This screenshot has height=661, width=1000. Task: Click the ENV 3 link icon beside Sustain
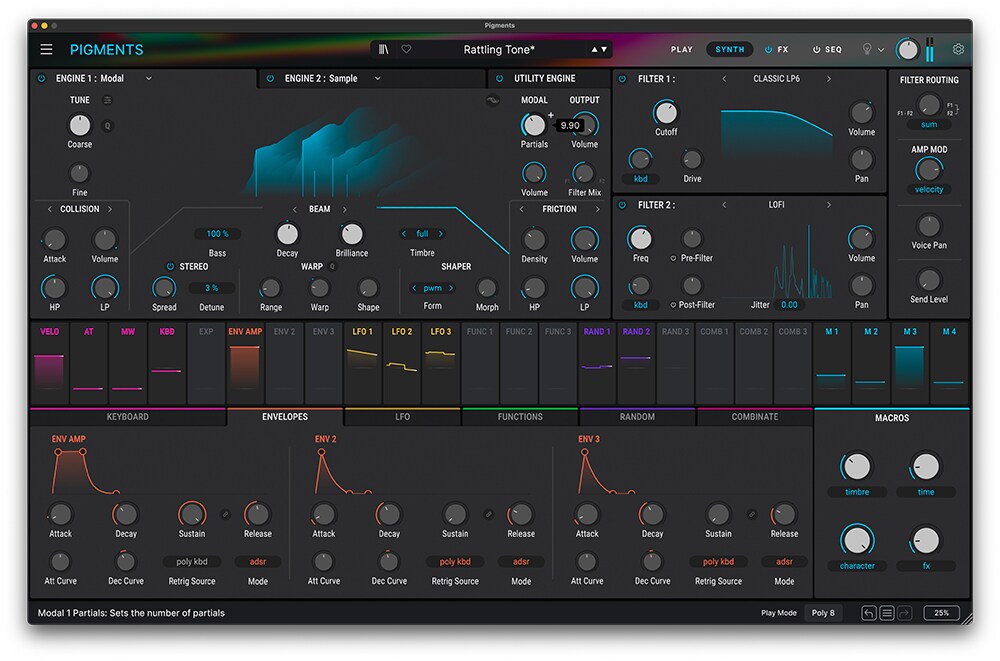pos(752,514)
